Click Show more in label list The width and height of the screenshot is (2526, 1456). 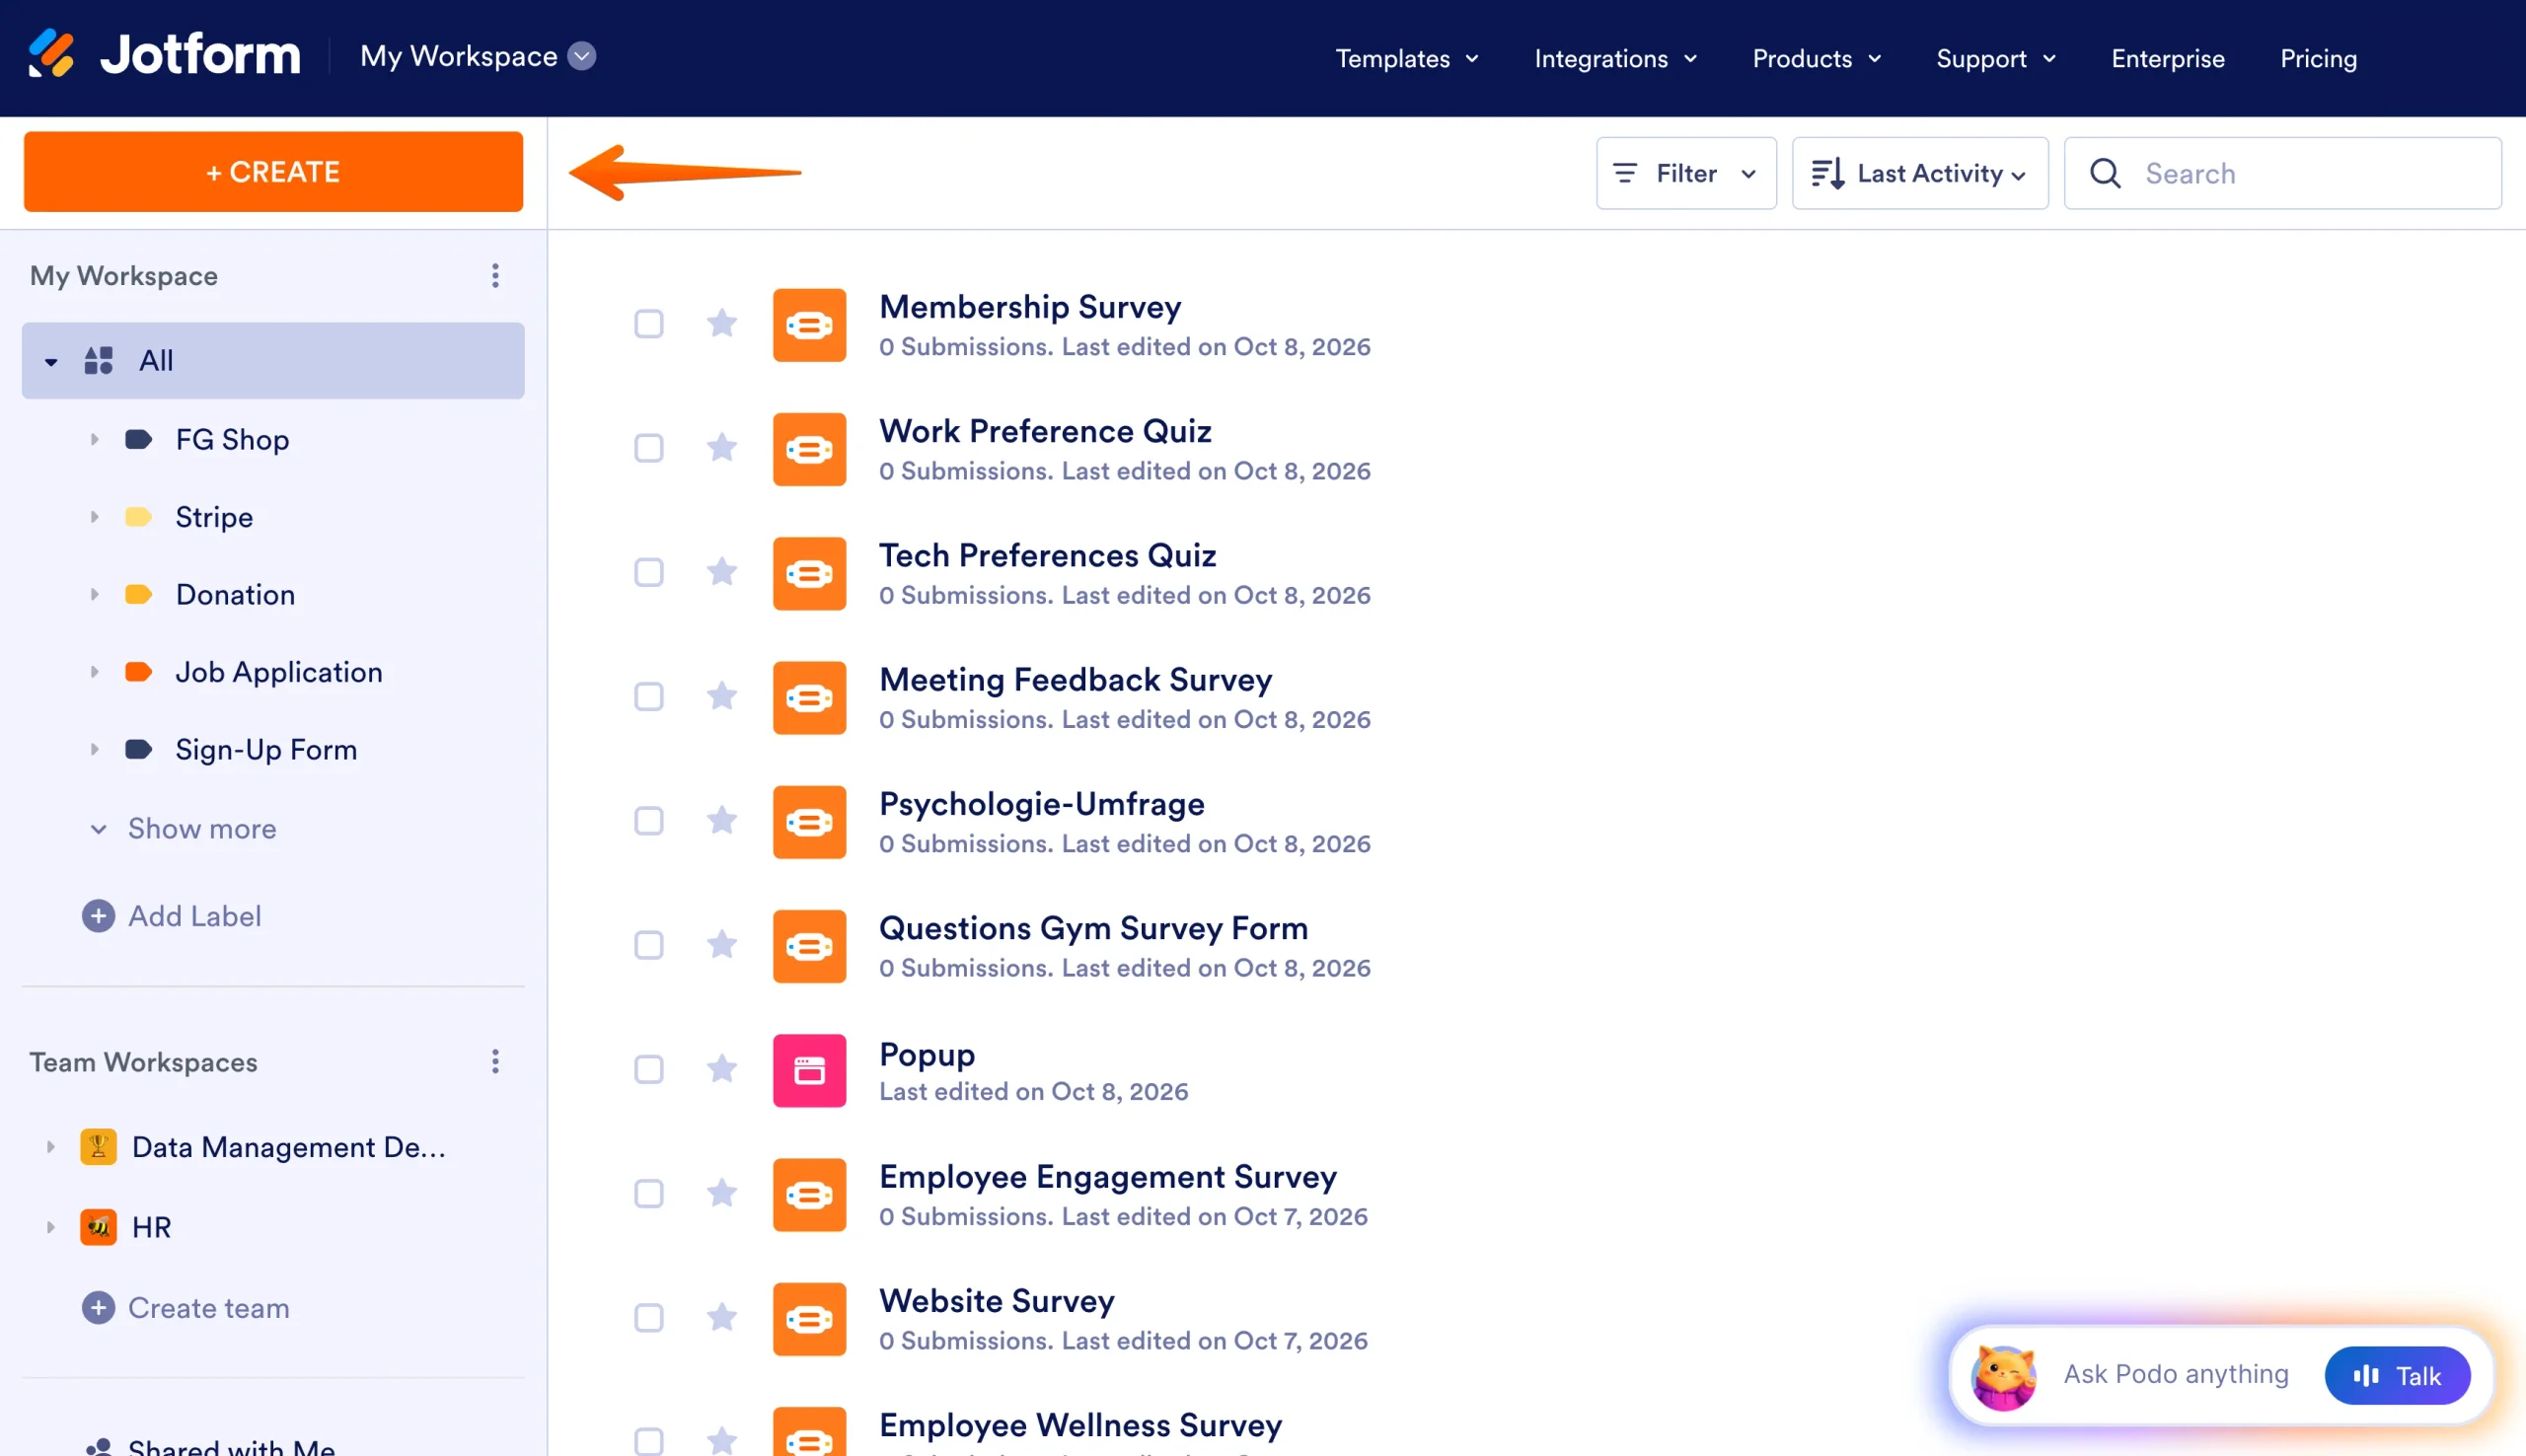click(182, 829)
